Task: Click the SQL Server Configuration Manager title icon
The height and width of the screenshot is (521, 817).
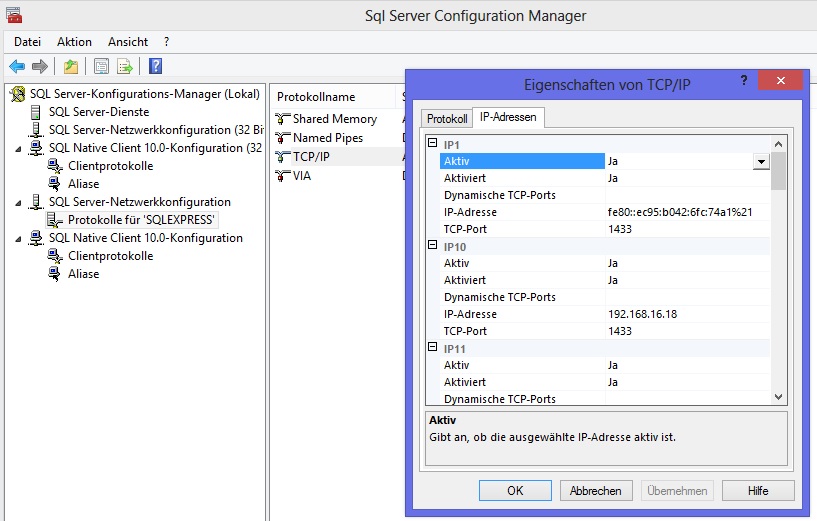Action: [14, 16]
